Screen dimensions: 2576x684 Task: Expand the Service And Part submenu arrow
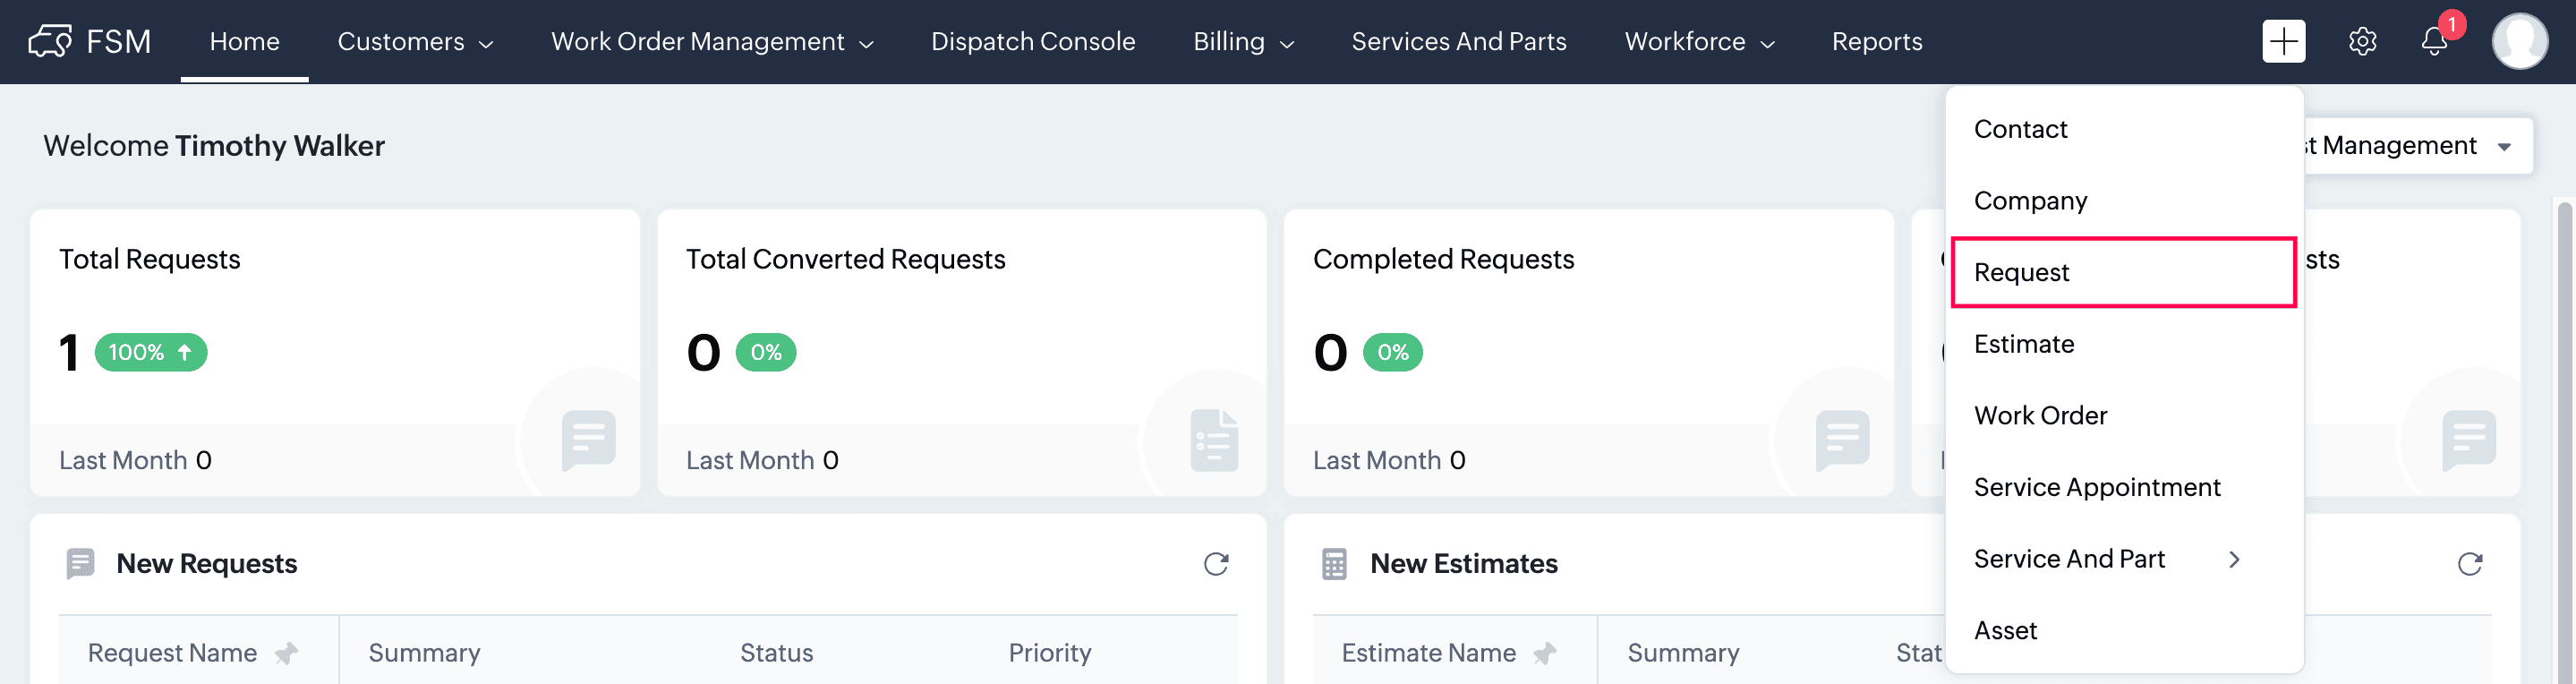(x=2234, y=559)
